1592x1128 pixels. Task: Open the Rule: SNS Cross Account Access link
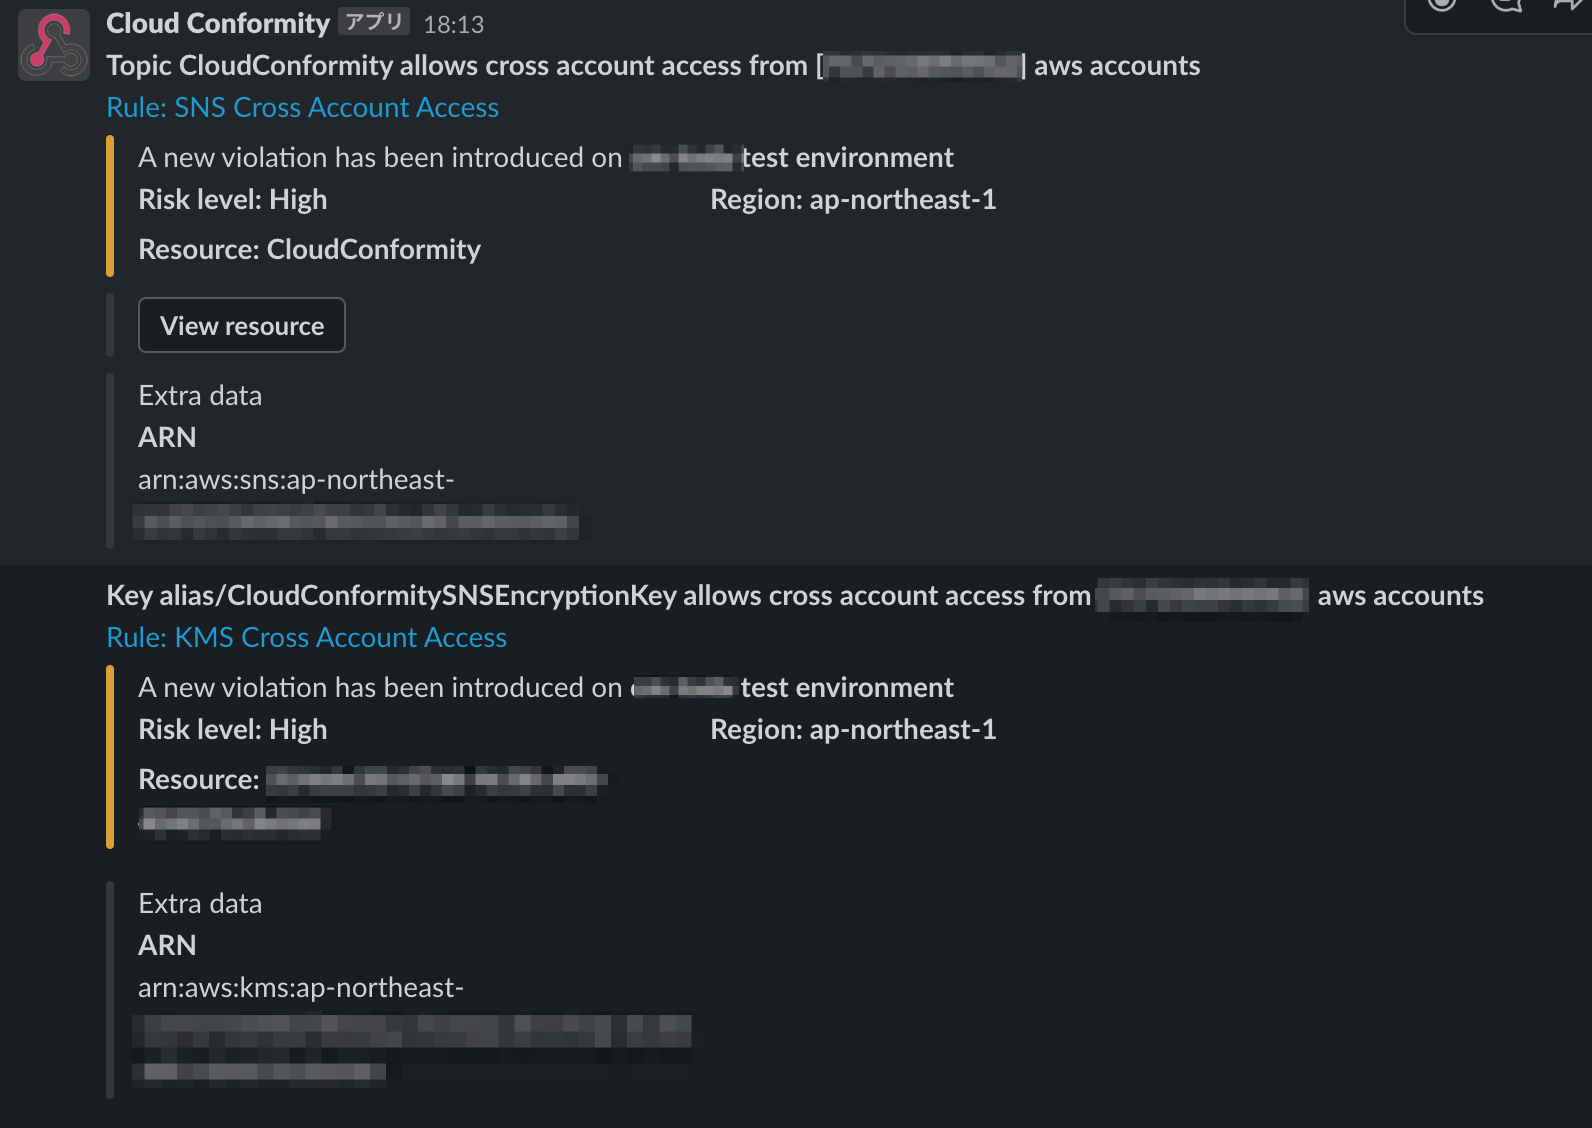[x=302, y=107]
